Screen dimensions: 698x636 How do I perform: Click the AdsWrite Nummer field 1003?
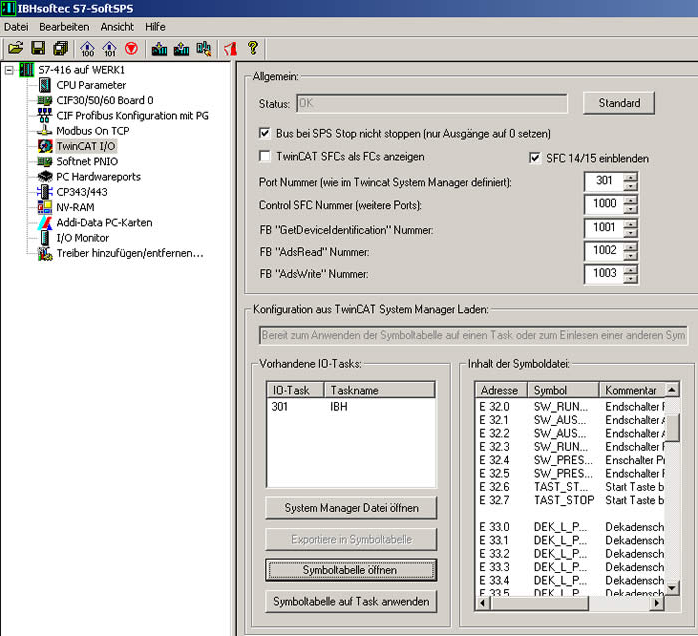pyautogui.click(x=604, y=274)
